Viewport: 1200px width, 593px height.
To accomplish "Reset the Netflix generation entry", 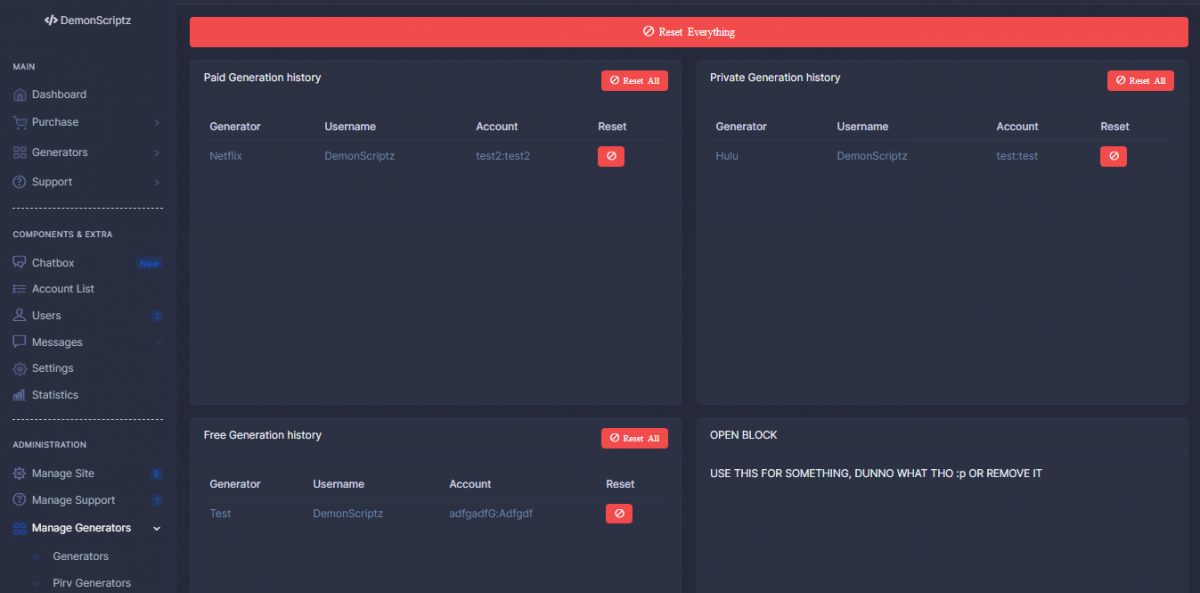I will pyautogui.click(x=611, y=156).
